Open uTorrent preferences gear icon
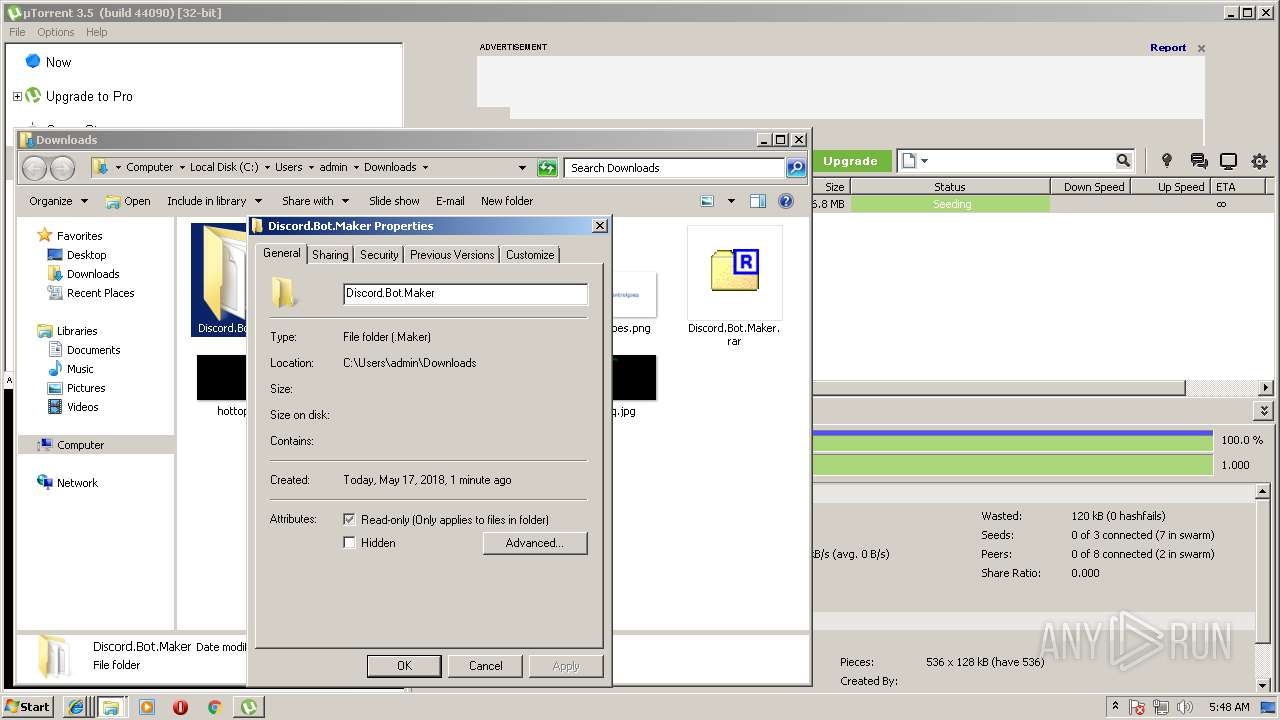 1259,161
